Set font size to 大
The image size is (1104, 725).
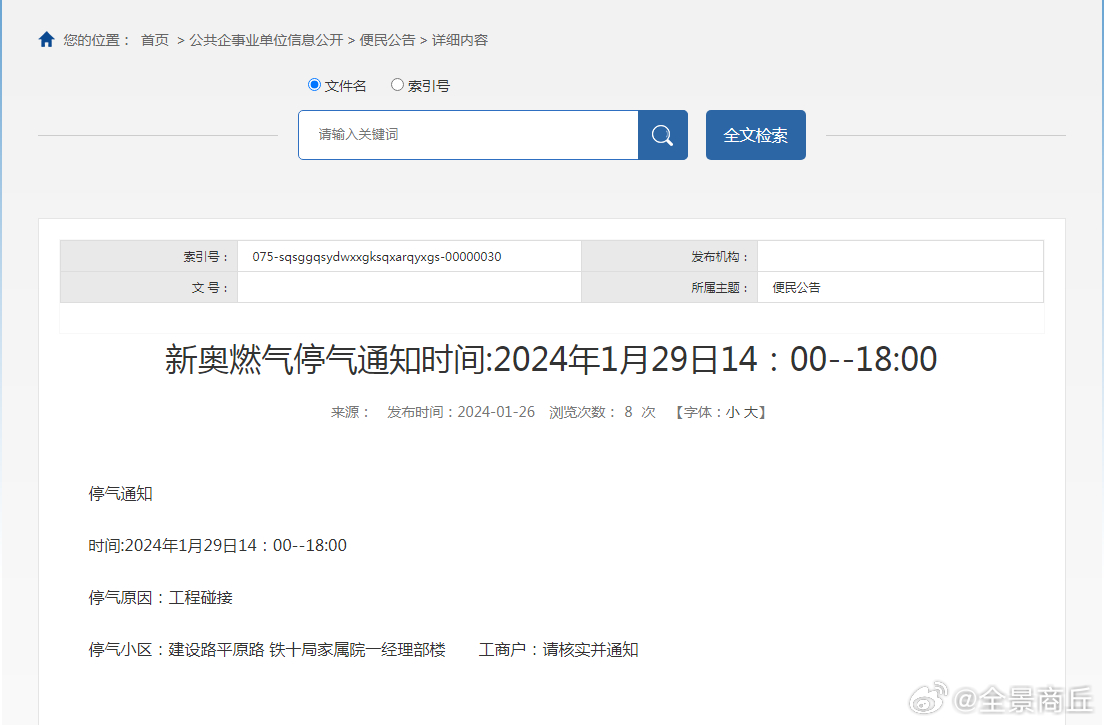(x=750, y=412)
